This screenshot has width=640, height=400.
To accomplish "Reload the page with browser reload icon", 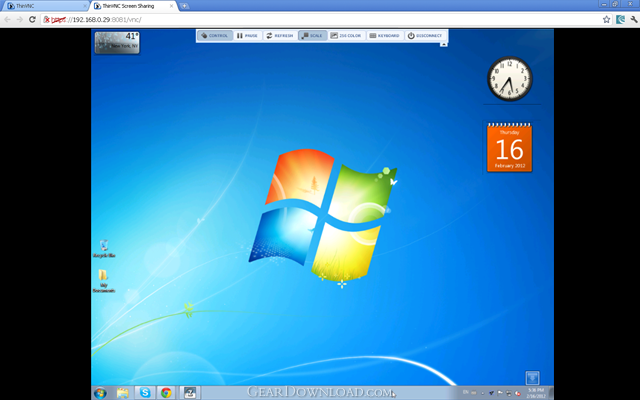I will [x=32, y=20].
